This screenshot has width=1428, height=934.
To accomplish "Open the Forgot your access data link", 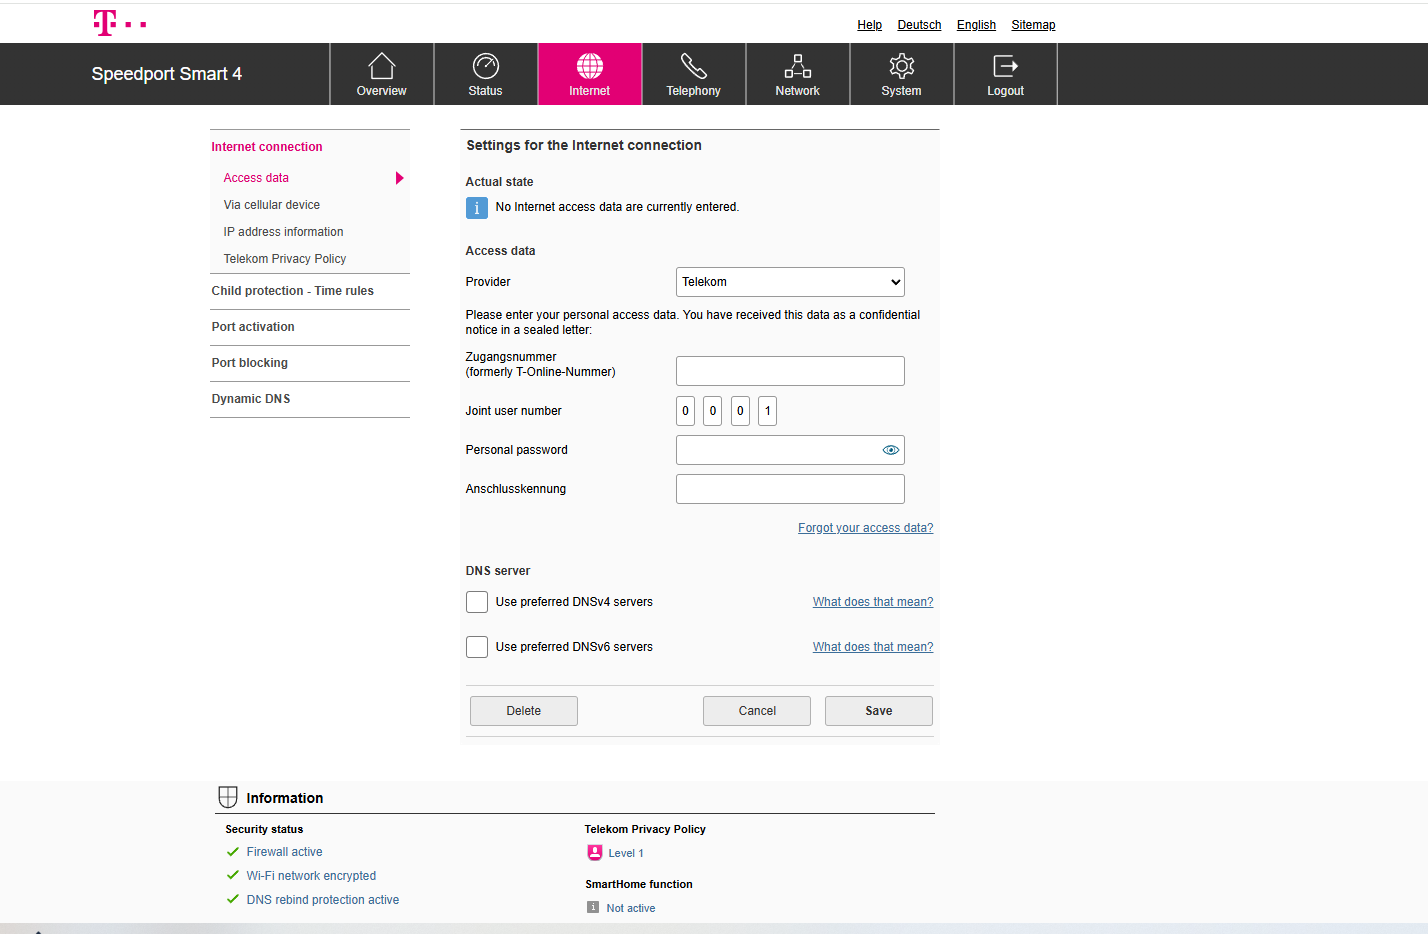I will 865,528.
